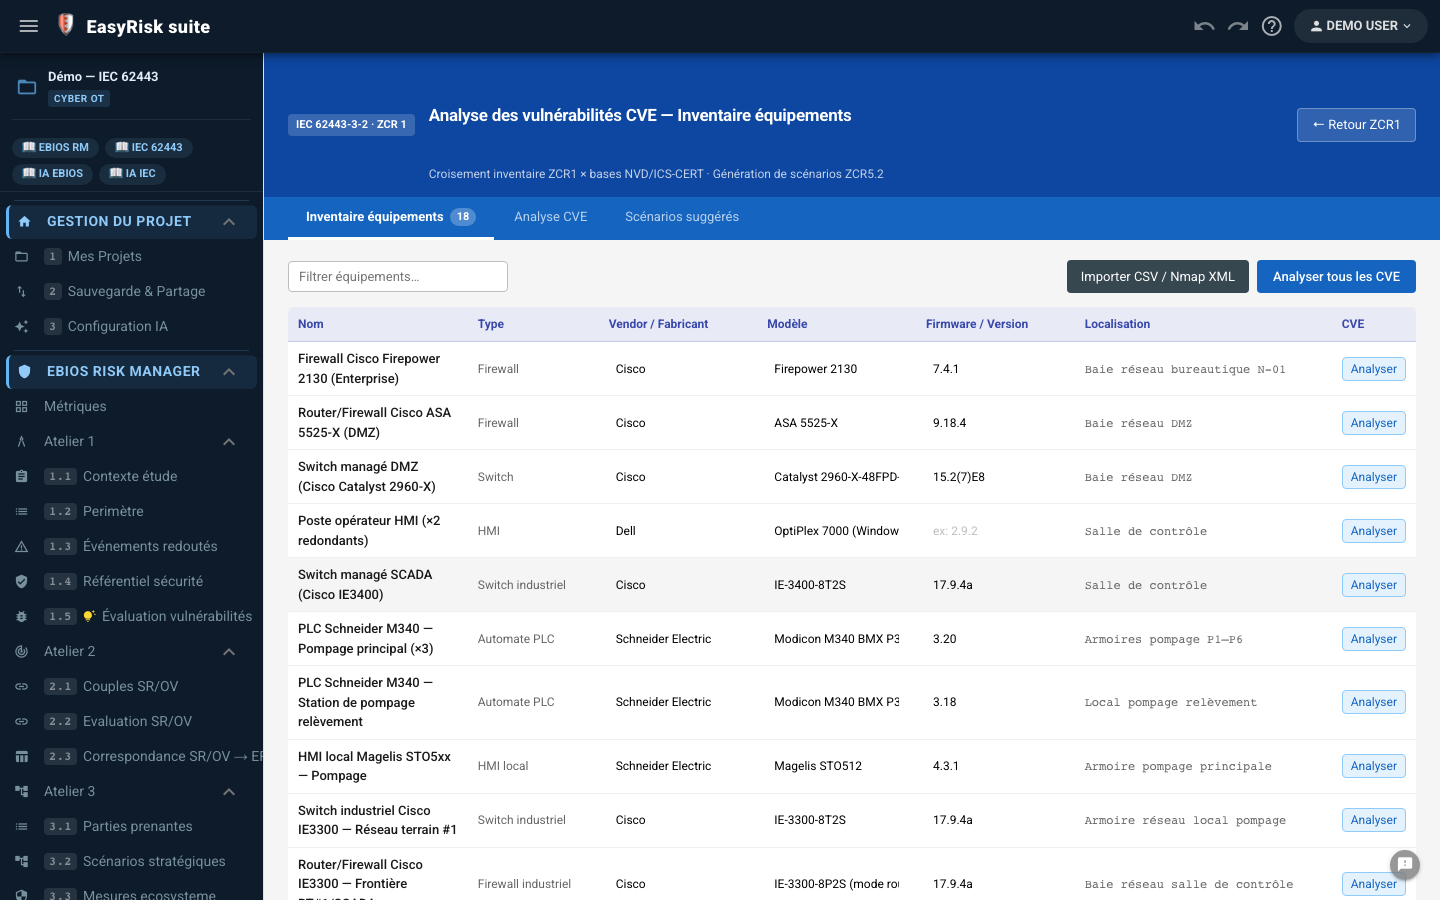Open Contexte étude step 1.1
The height and width of the screenshot is (900, 1440).
131,477
